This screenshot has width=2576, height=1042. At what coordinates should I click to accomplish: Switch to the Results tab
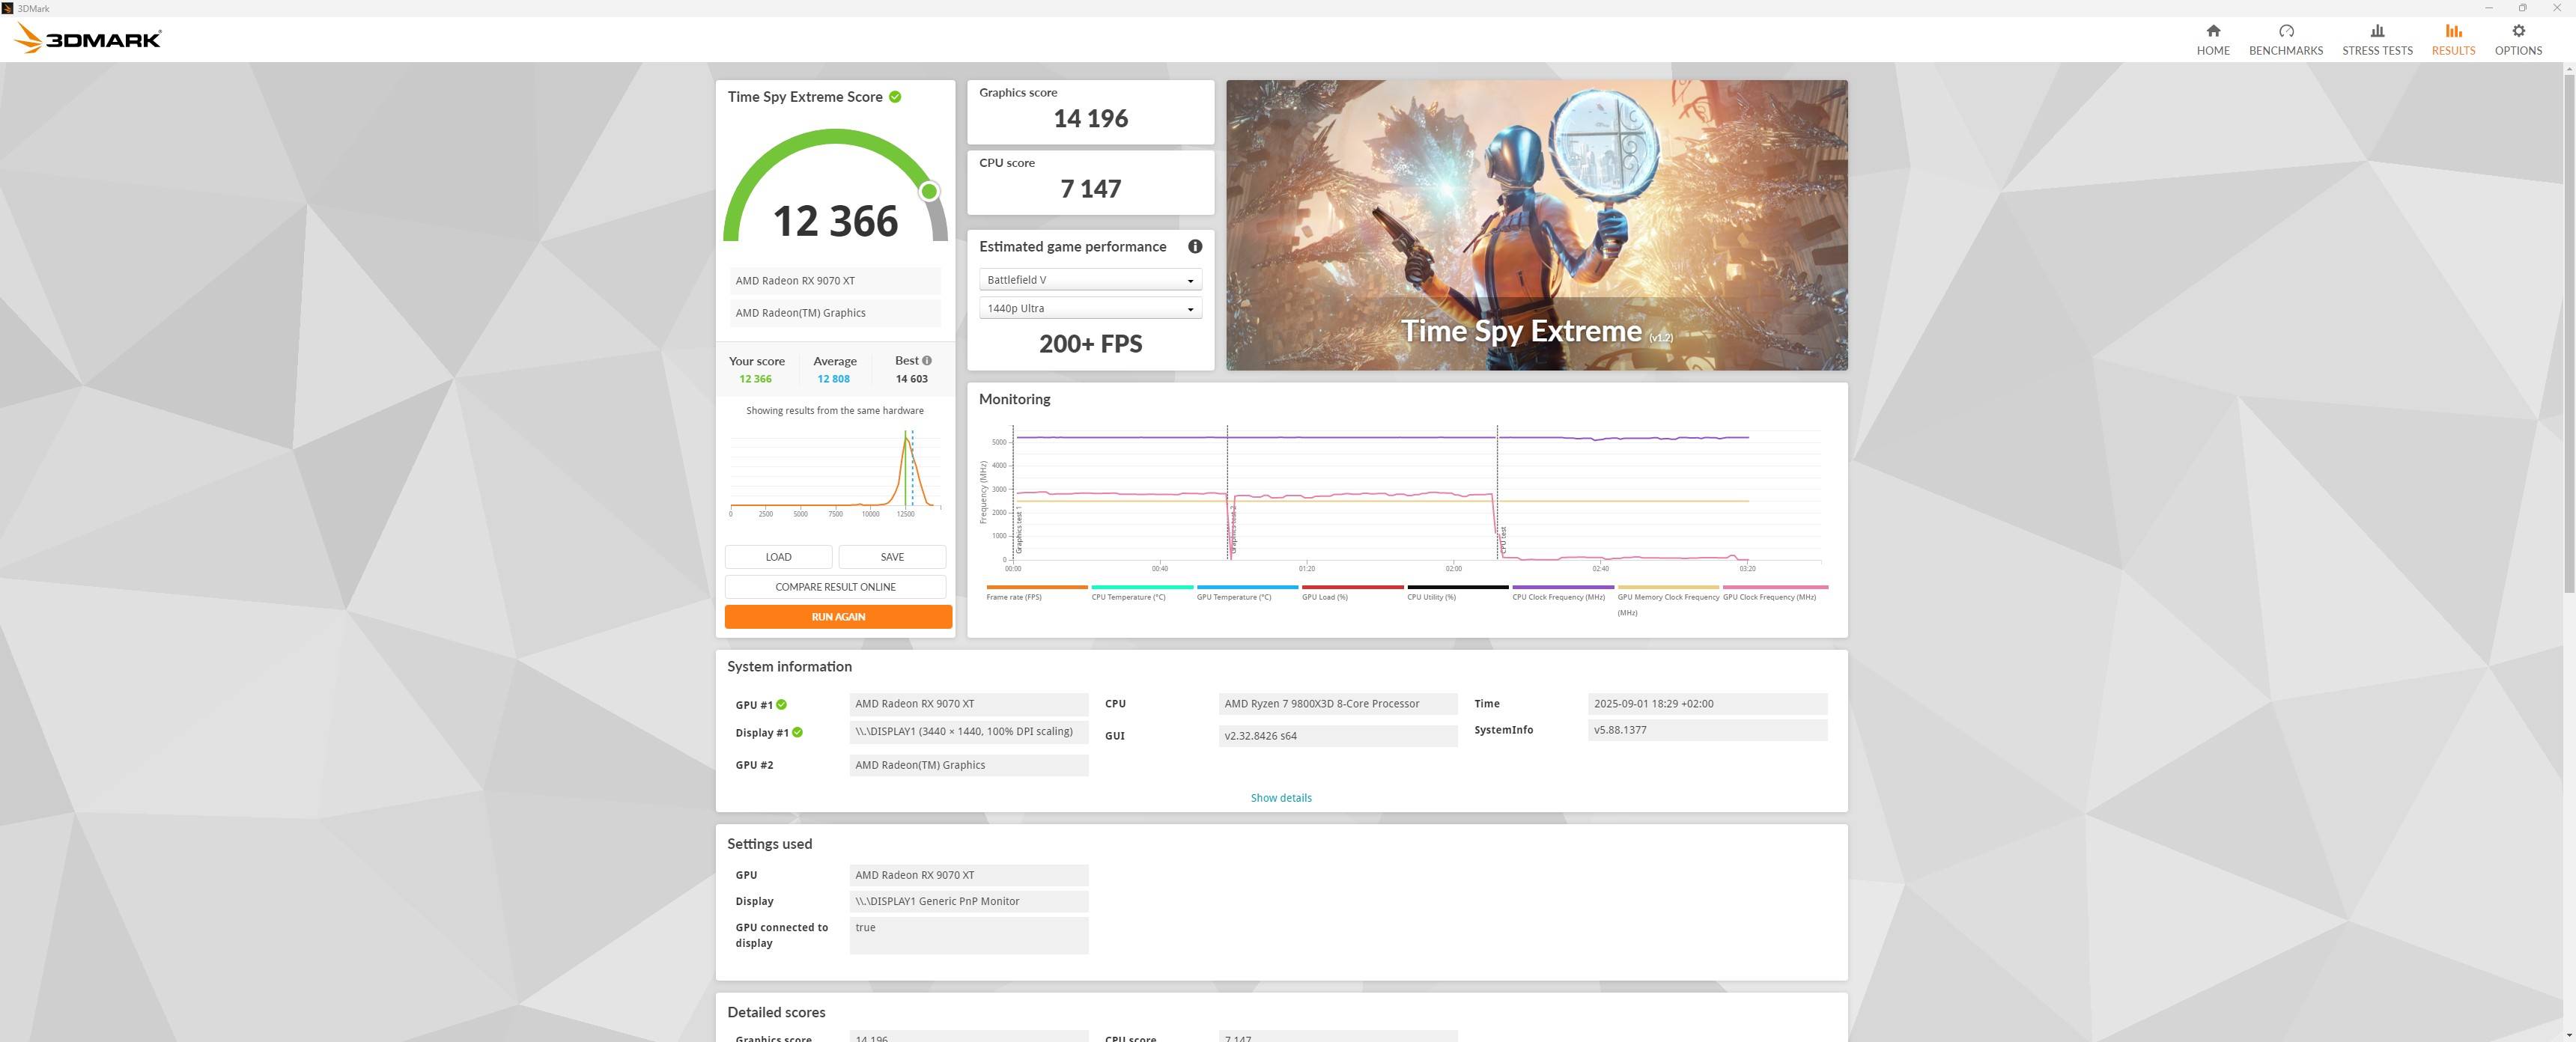click(x=2452, y=39)
